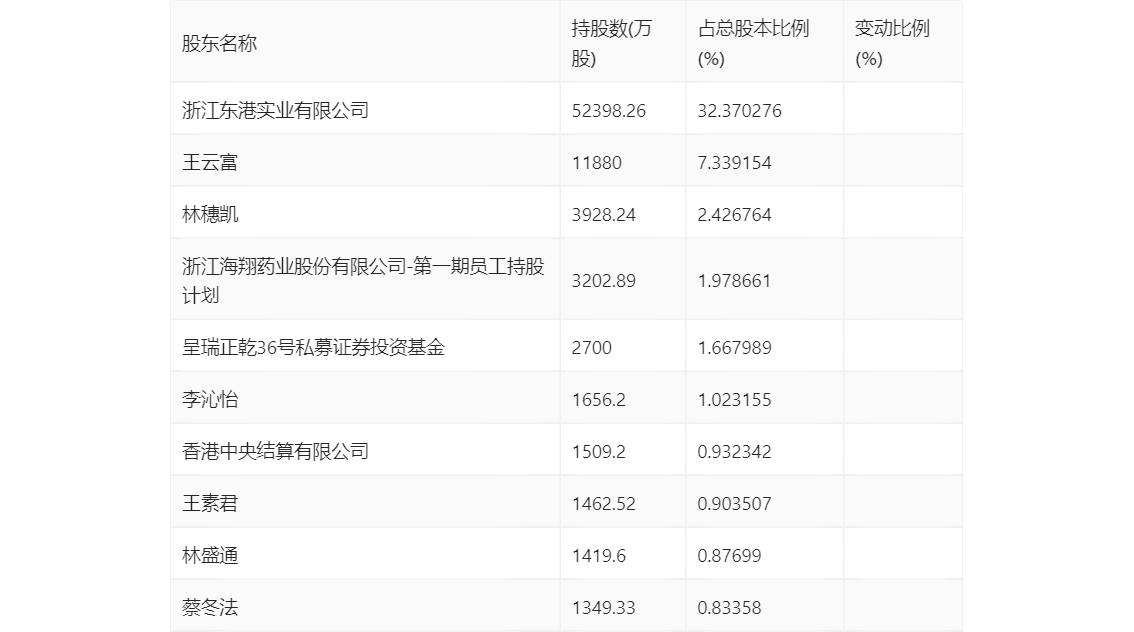Viewport: 1134px width, 632px height.
Task: Click the 占总股本比例(%) column header
Action: [753, 43]
